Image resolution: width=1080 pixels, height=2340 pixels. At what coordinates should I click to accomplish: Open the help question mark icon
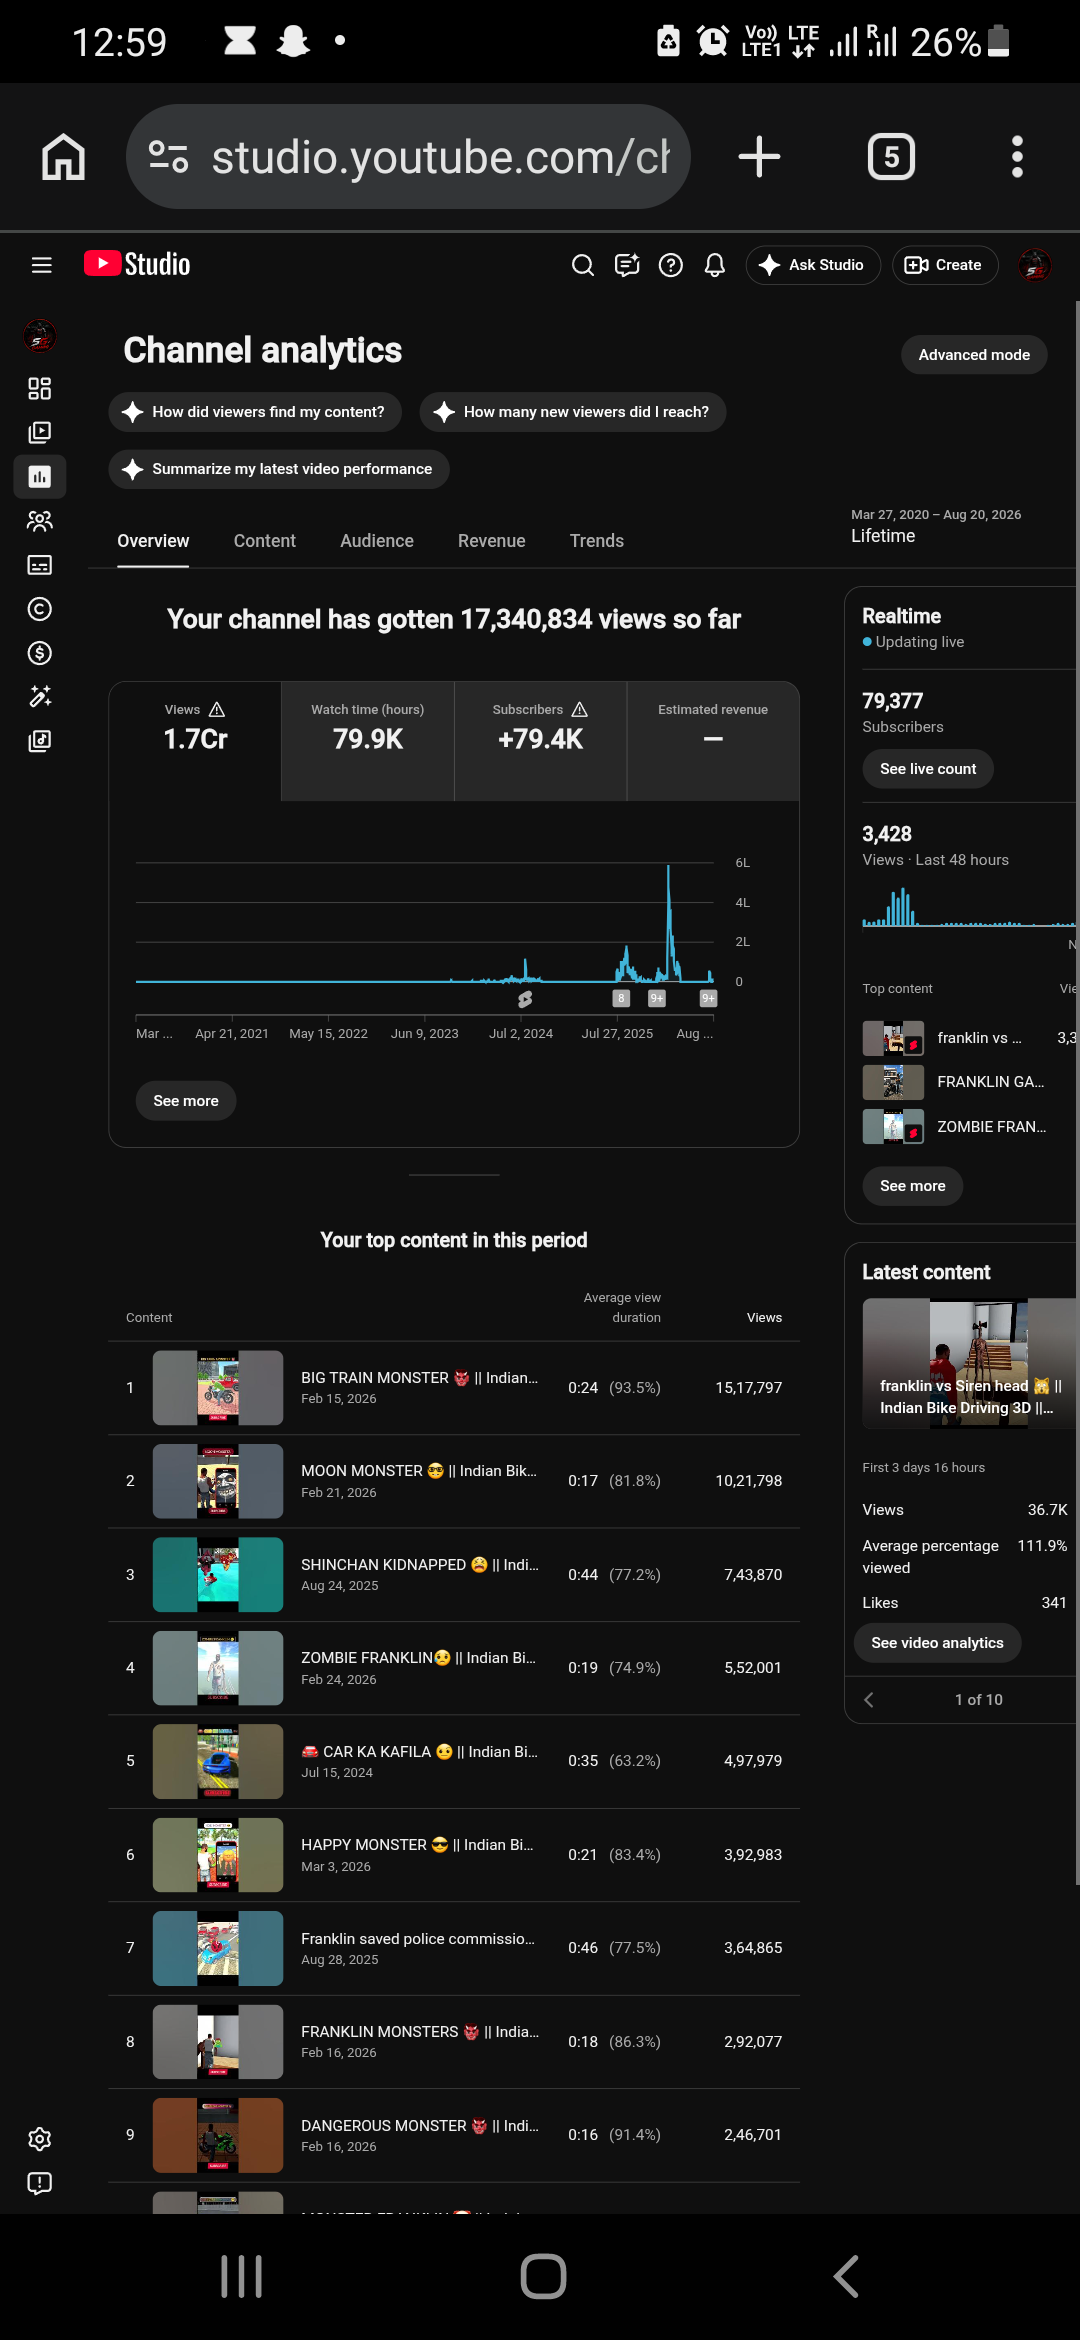click(671, 265)
